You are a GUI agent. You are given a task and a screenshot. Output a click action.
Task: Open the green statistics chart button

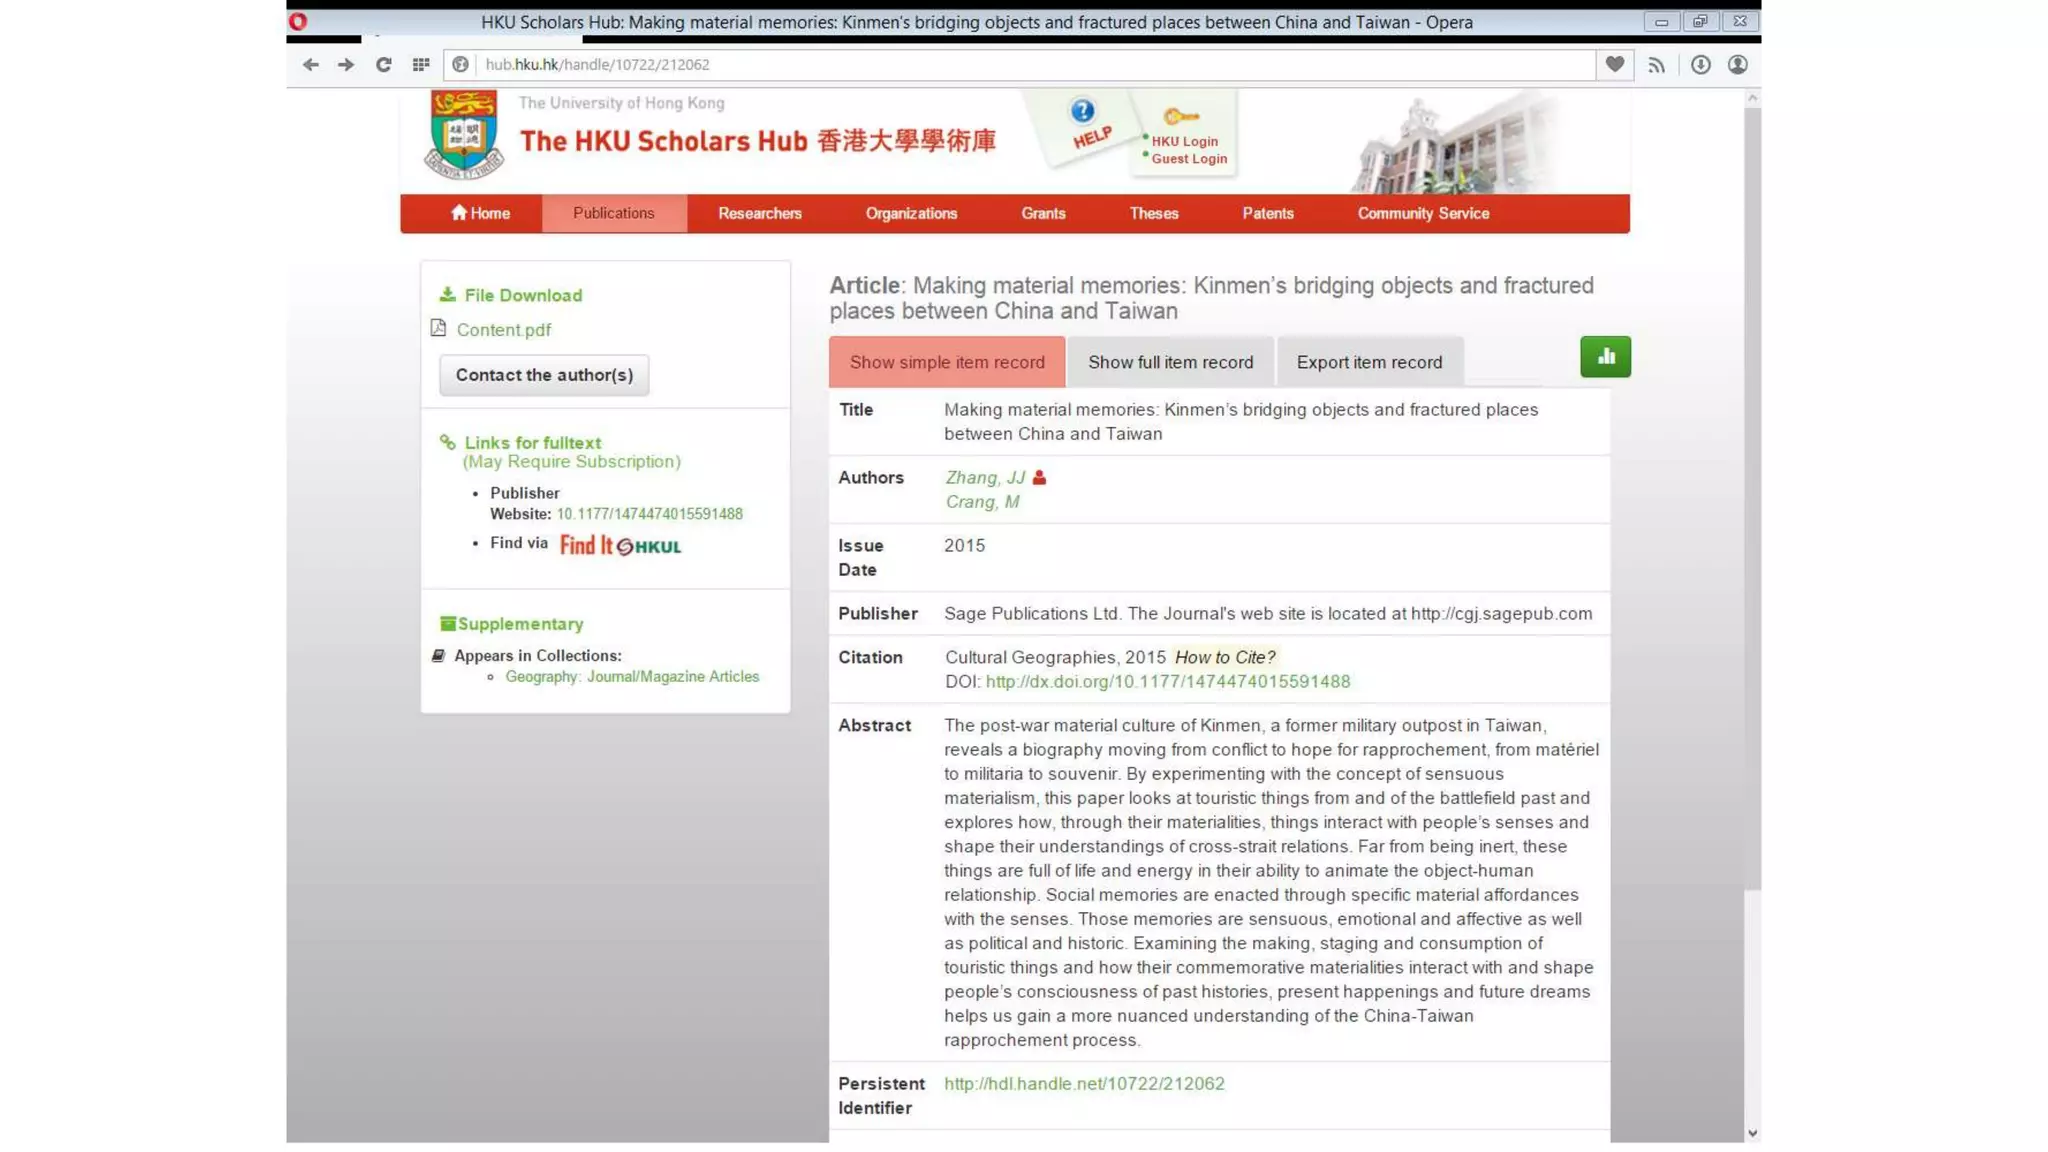tap(1605, 357)
